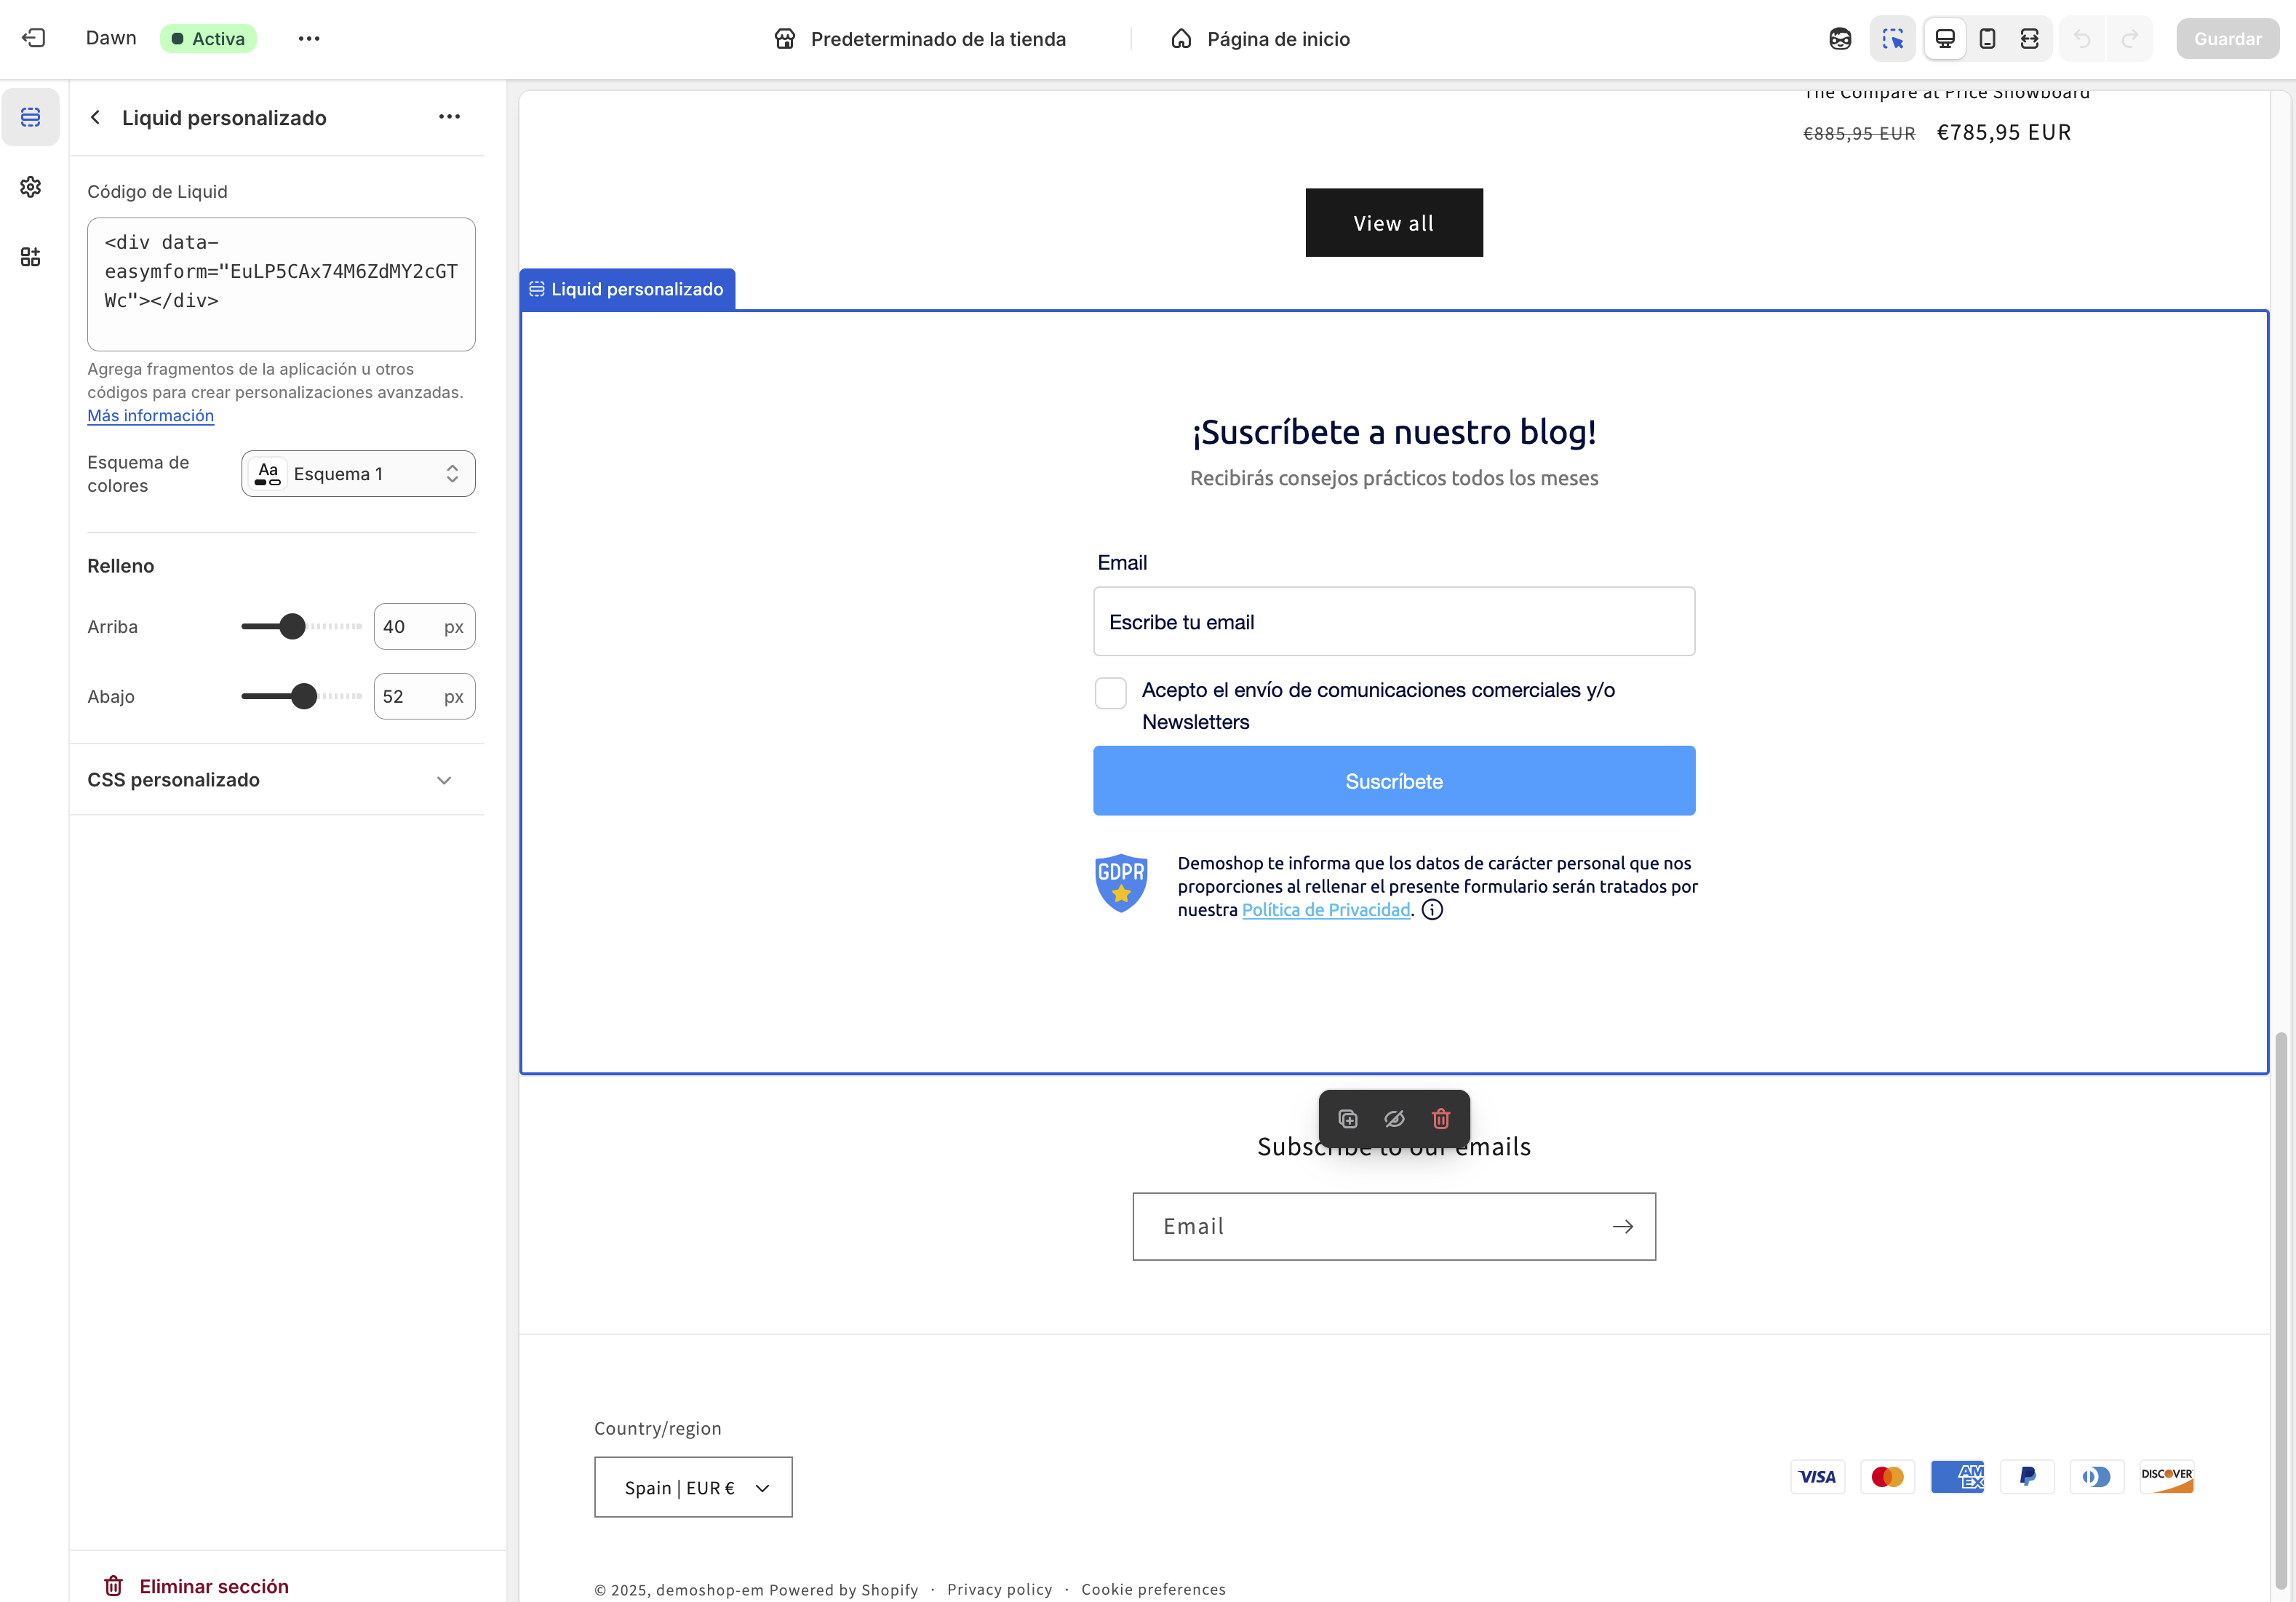Click the undo arrow icon
Screen dimensions: 2296x1602
tap(2082, 38)
